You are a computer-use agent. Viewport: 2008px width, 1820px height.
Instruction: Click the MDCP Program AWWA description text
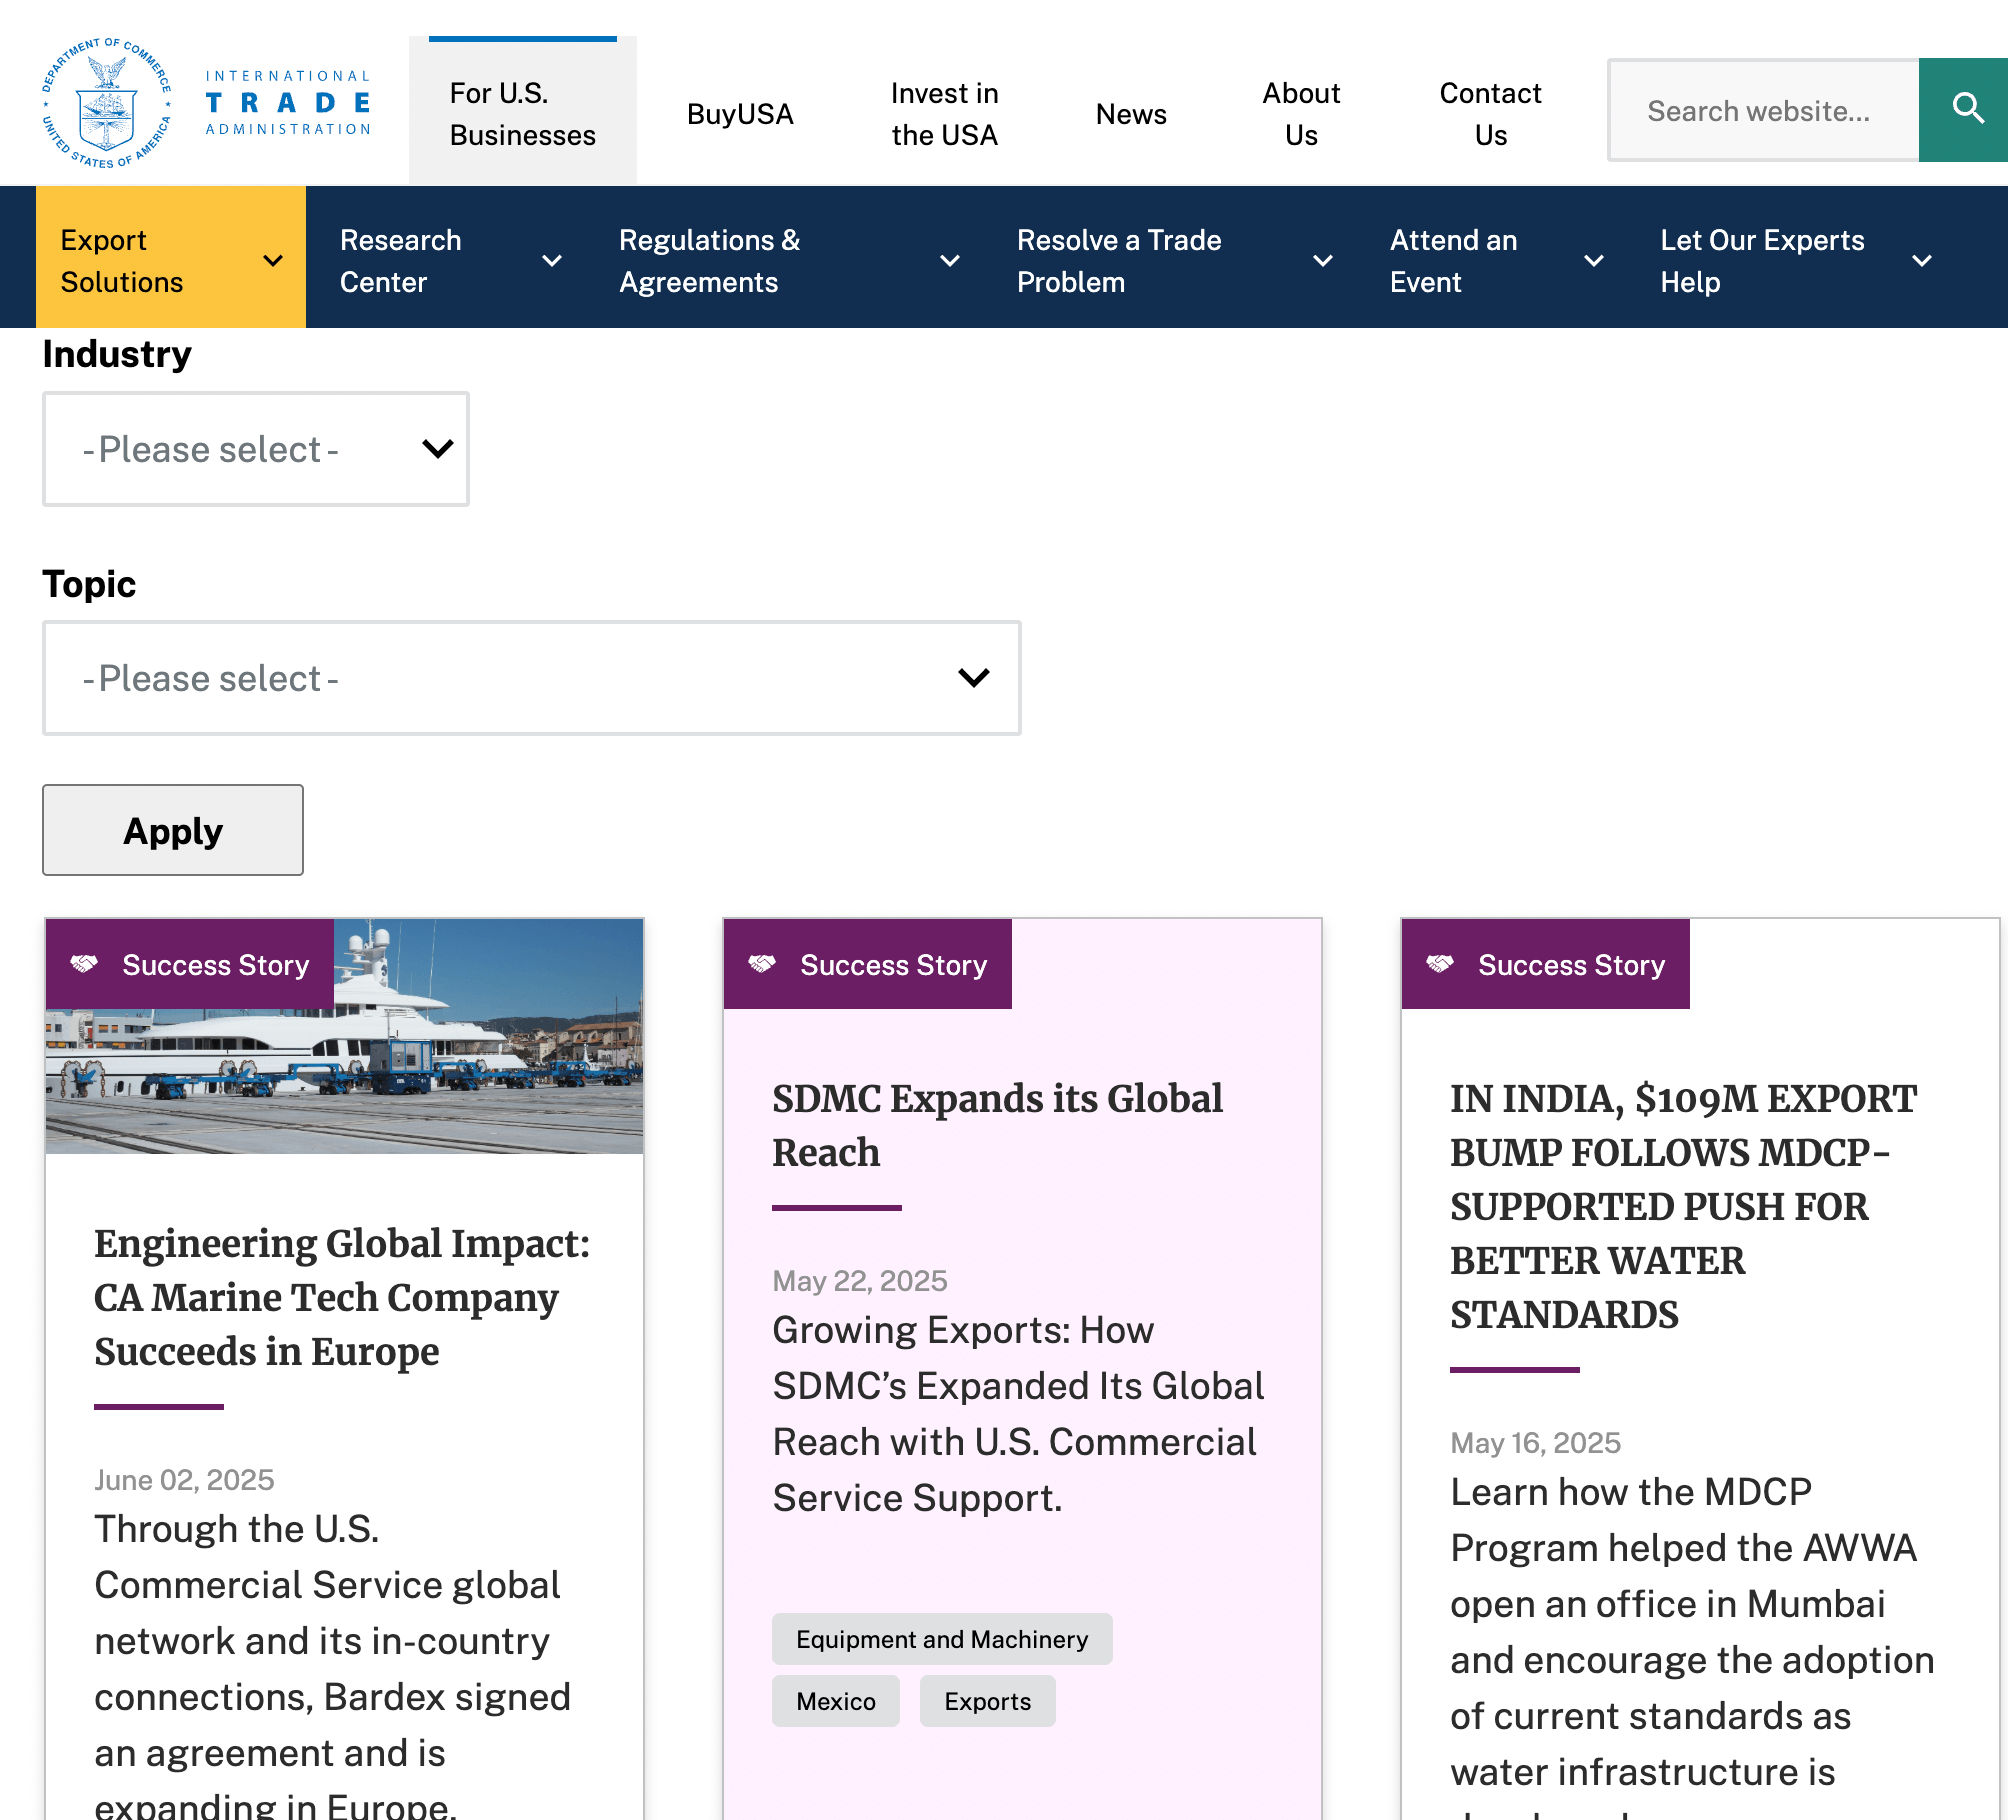point(1692,1645)
